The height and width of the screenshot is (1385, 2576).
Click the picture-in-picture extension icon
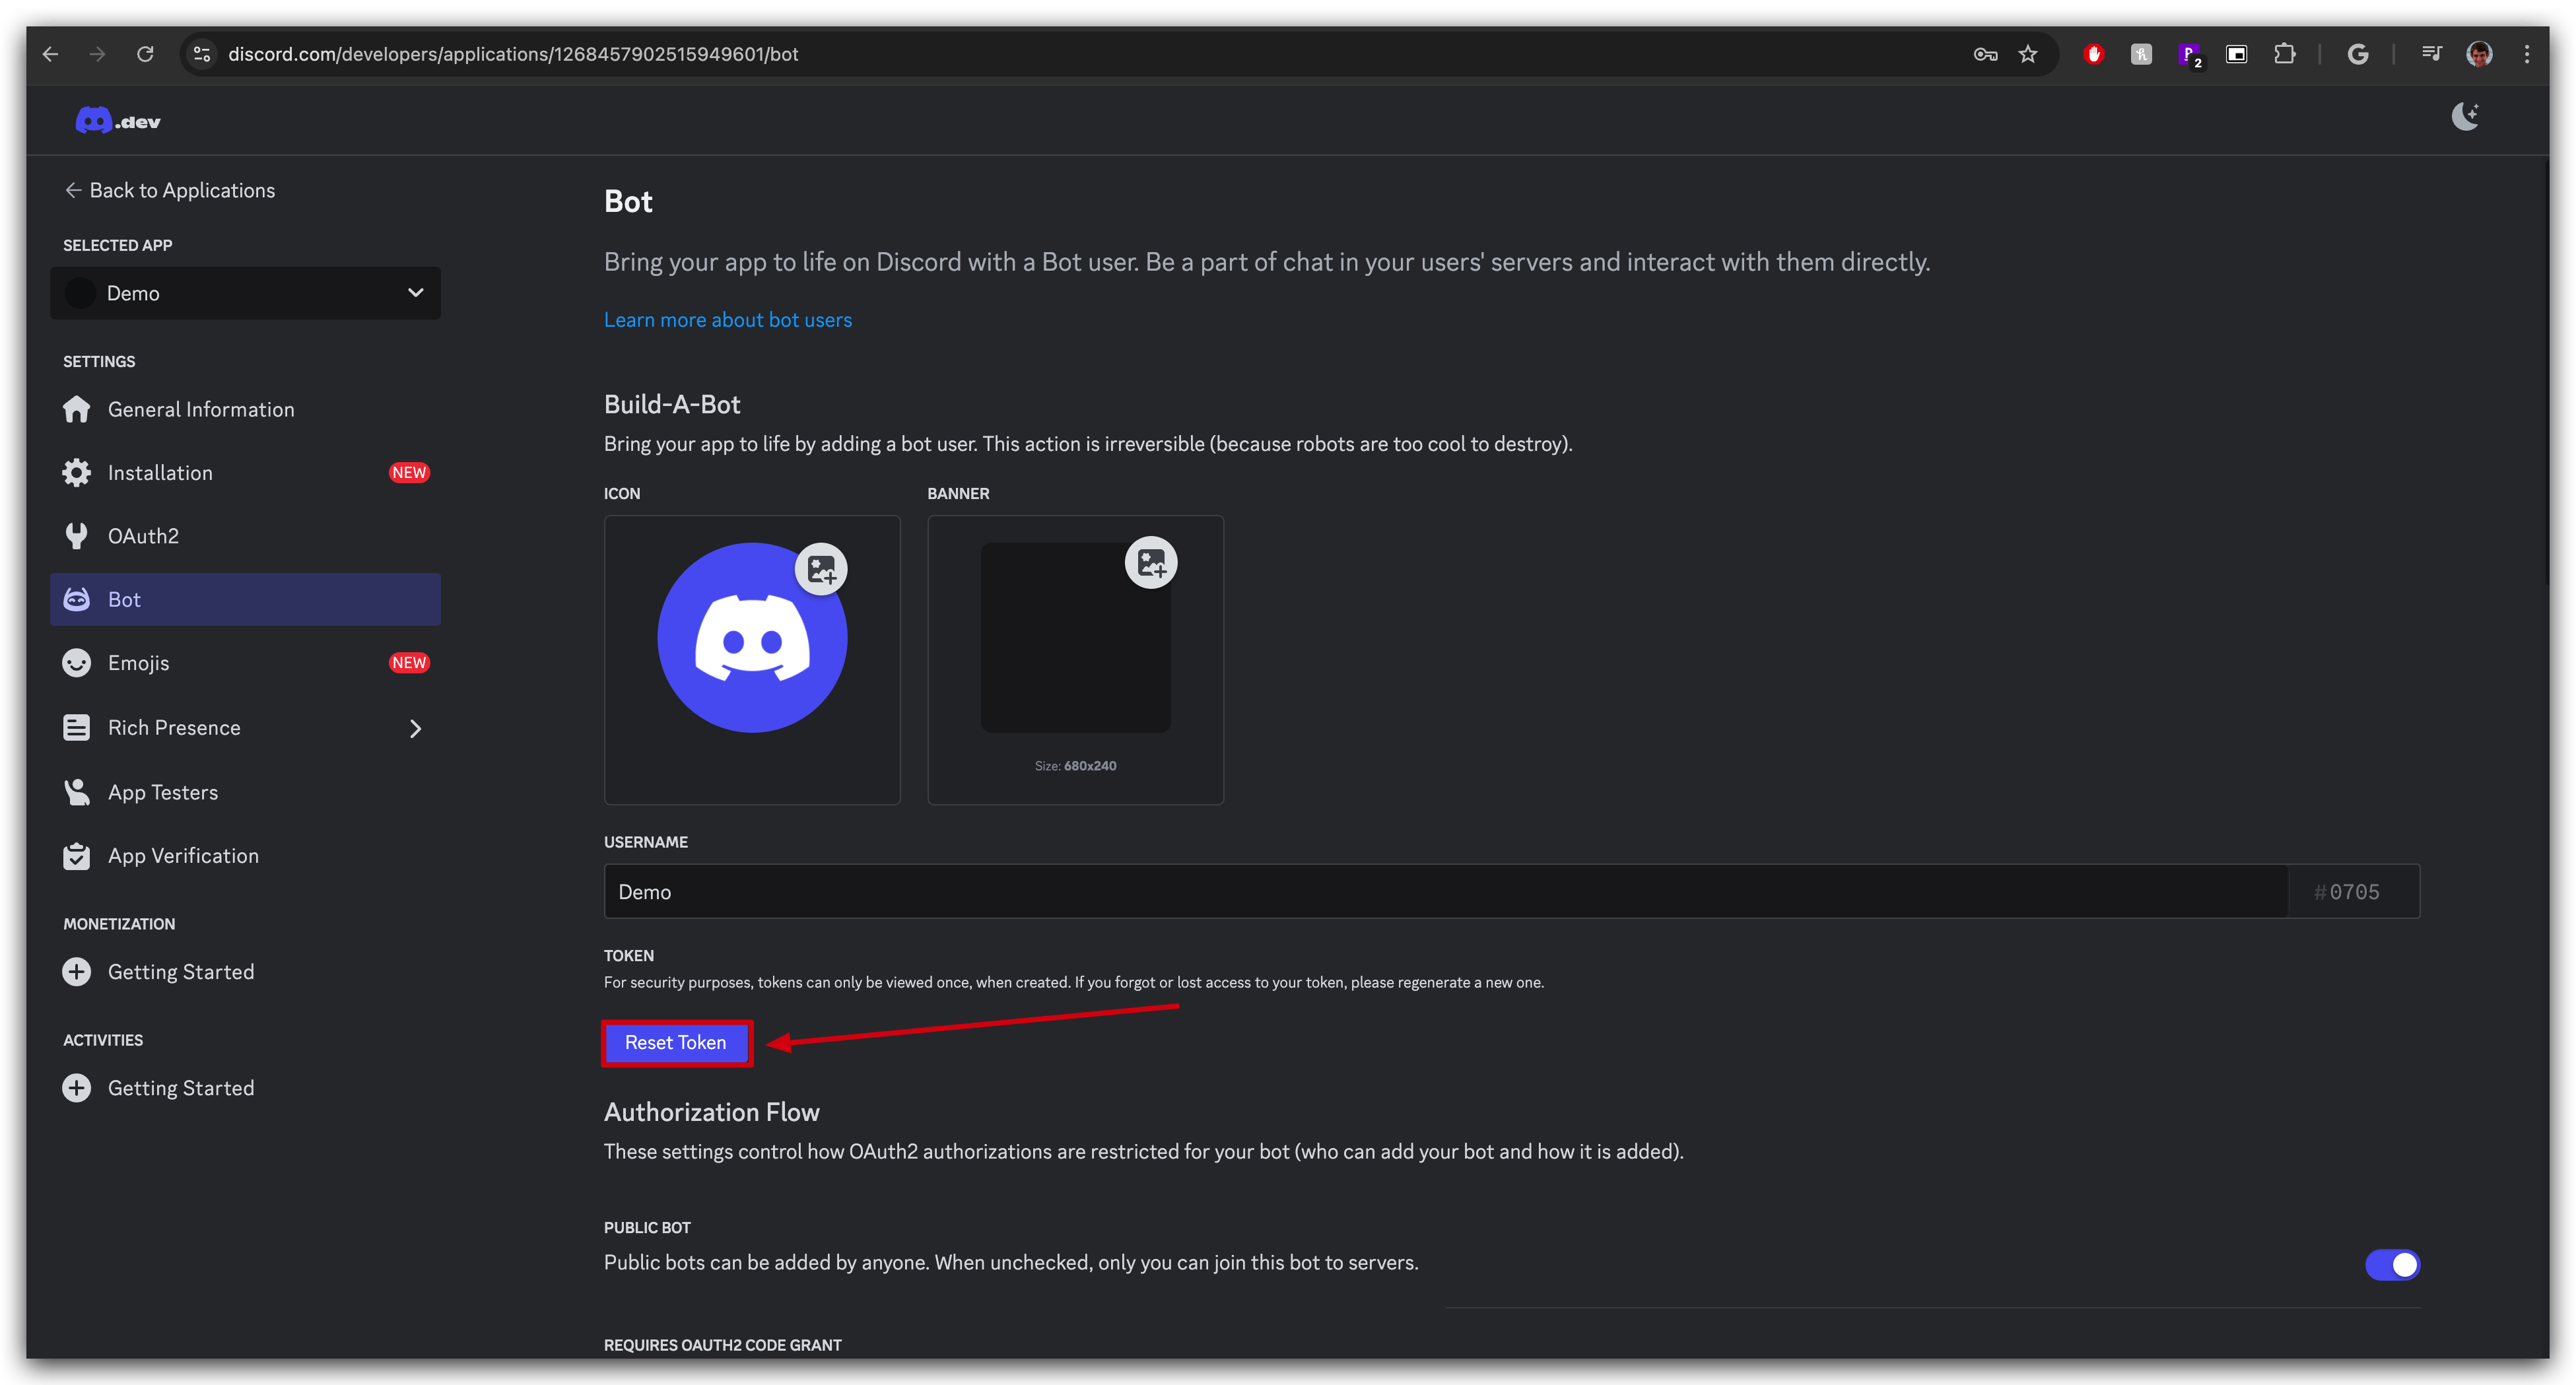pyautogui.click(x=2236, y=54)
